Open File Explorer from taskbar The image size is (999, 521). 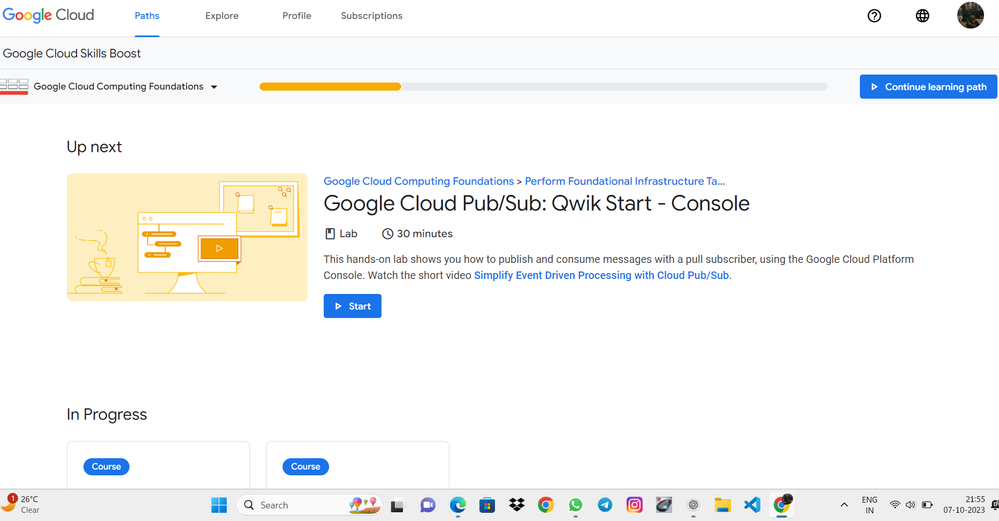[x=722, y=505]
